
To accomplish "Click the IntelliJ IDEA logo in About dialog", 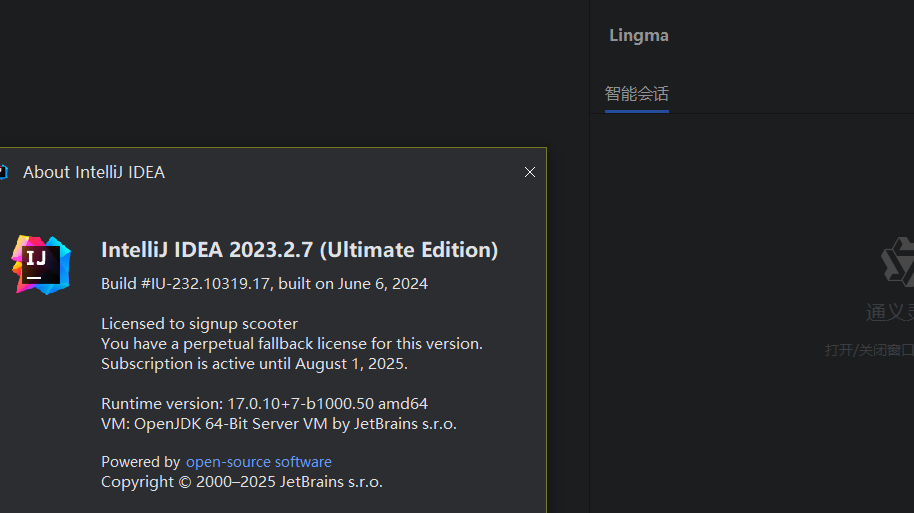I will [x=41, y=265].
